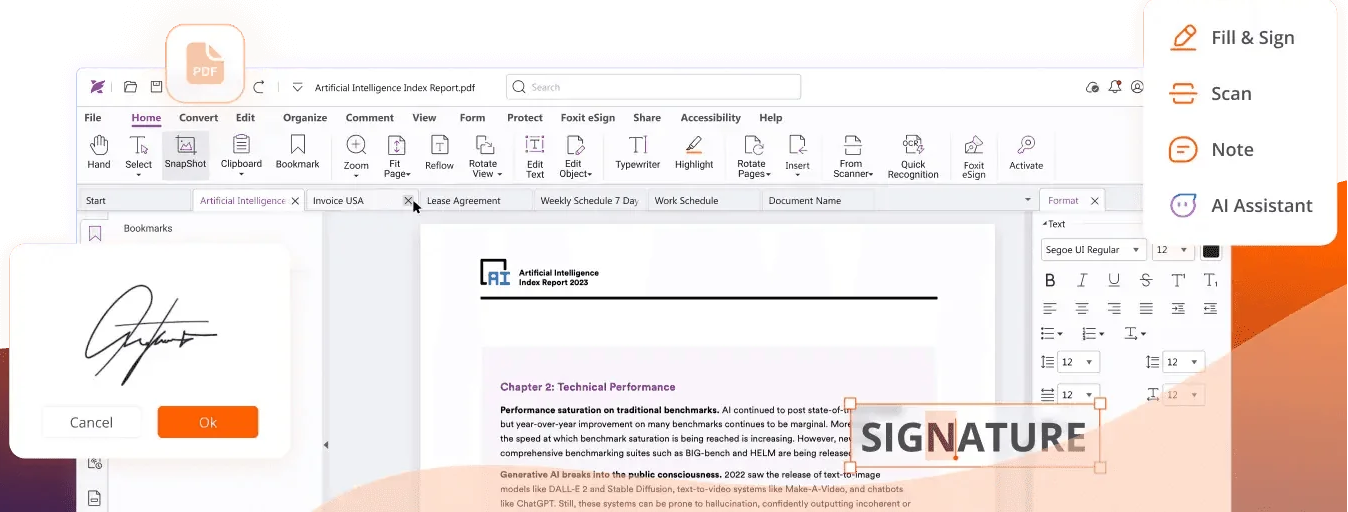Increase indent in Format panel
1348x512 pixels.
[x=1178, y=308]
